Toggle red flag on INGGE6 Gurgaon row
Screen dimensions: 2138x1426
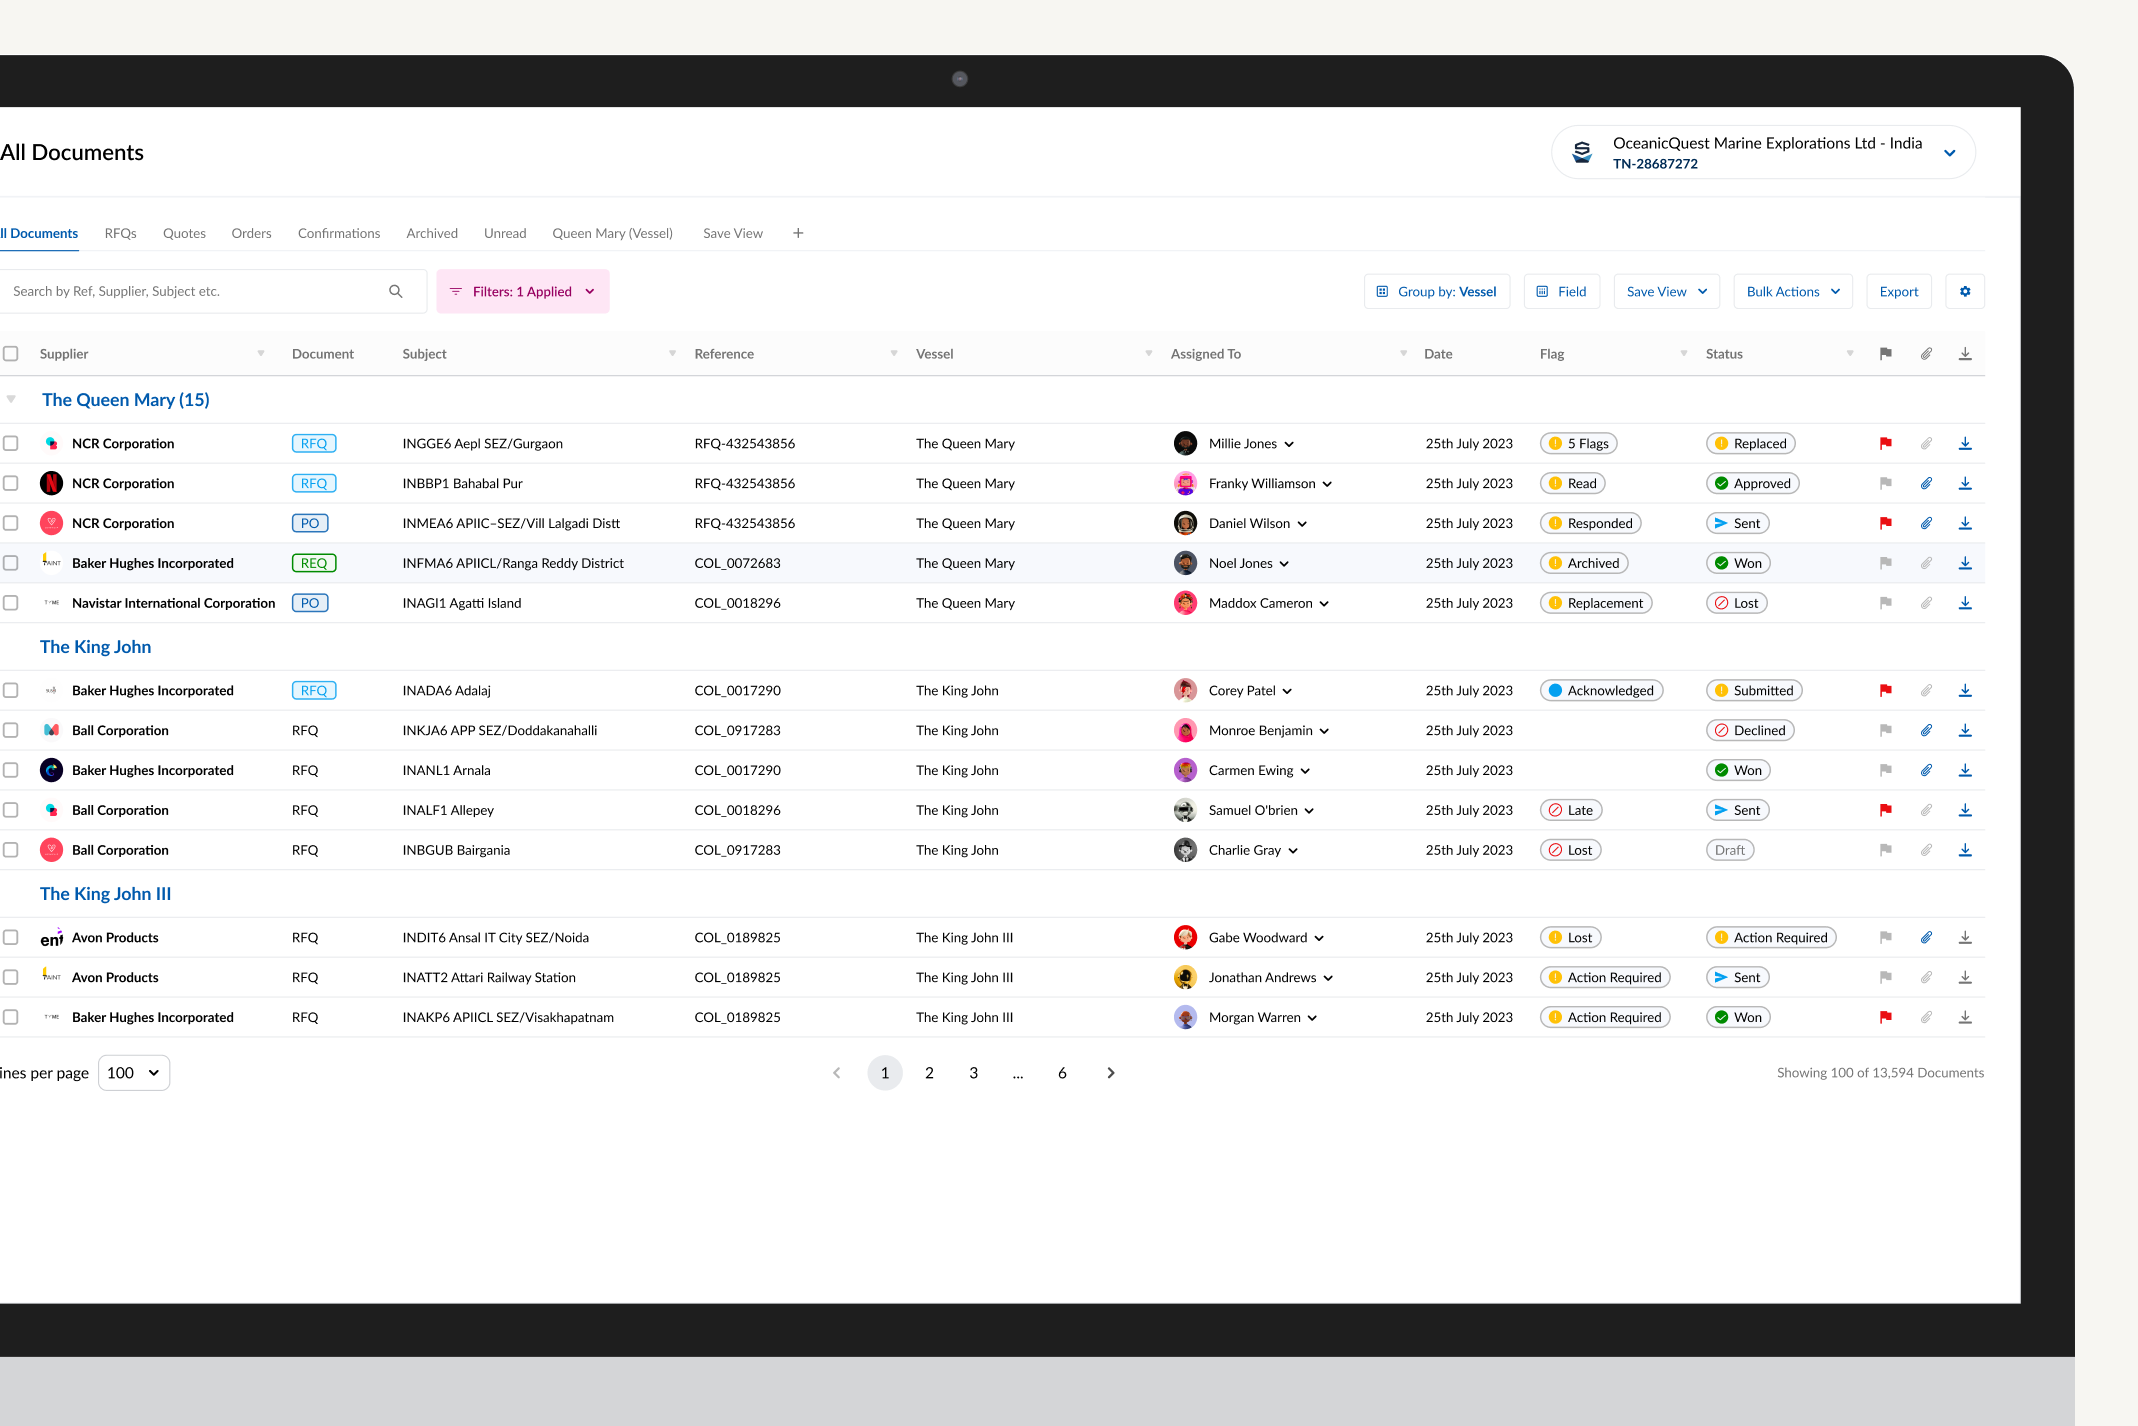1885,443
